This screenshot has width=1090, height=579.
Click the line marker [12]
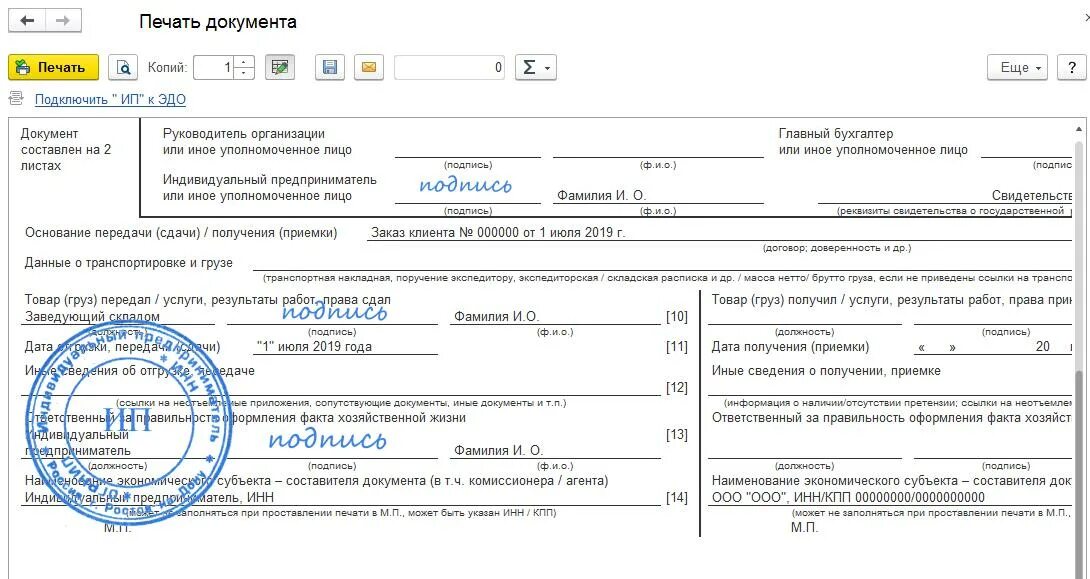[x=676, y=388]
